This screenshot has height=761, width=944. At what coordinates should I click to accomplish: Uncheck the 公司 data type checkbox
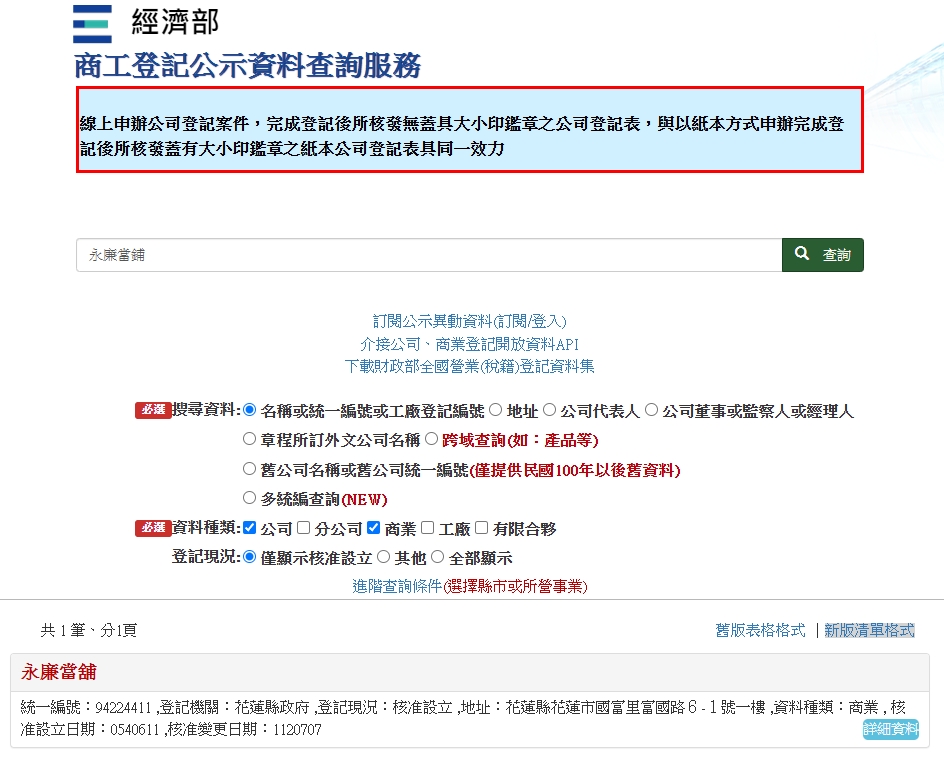[x=249, y=527]
